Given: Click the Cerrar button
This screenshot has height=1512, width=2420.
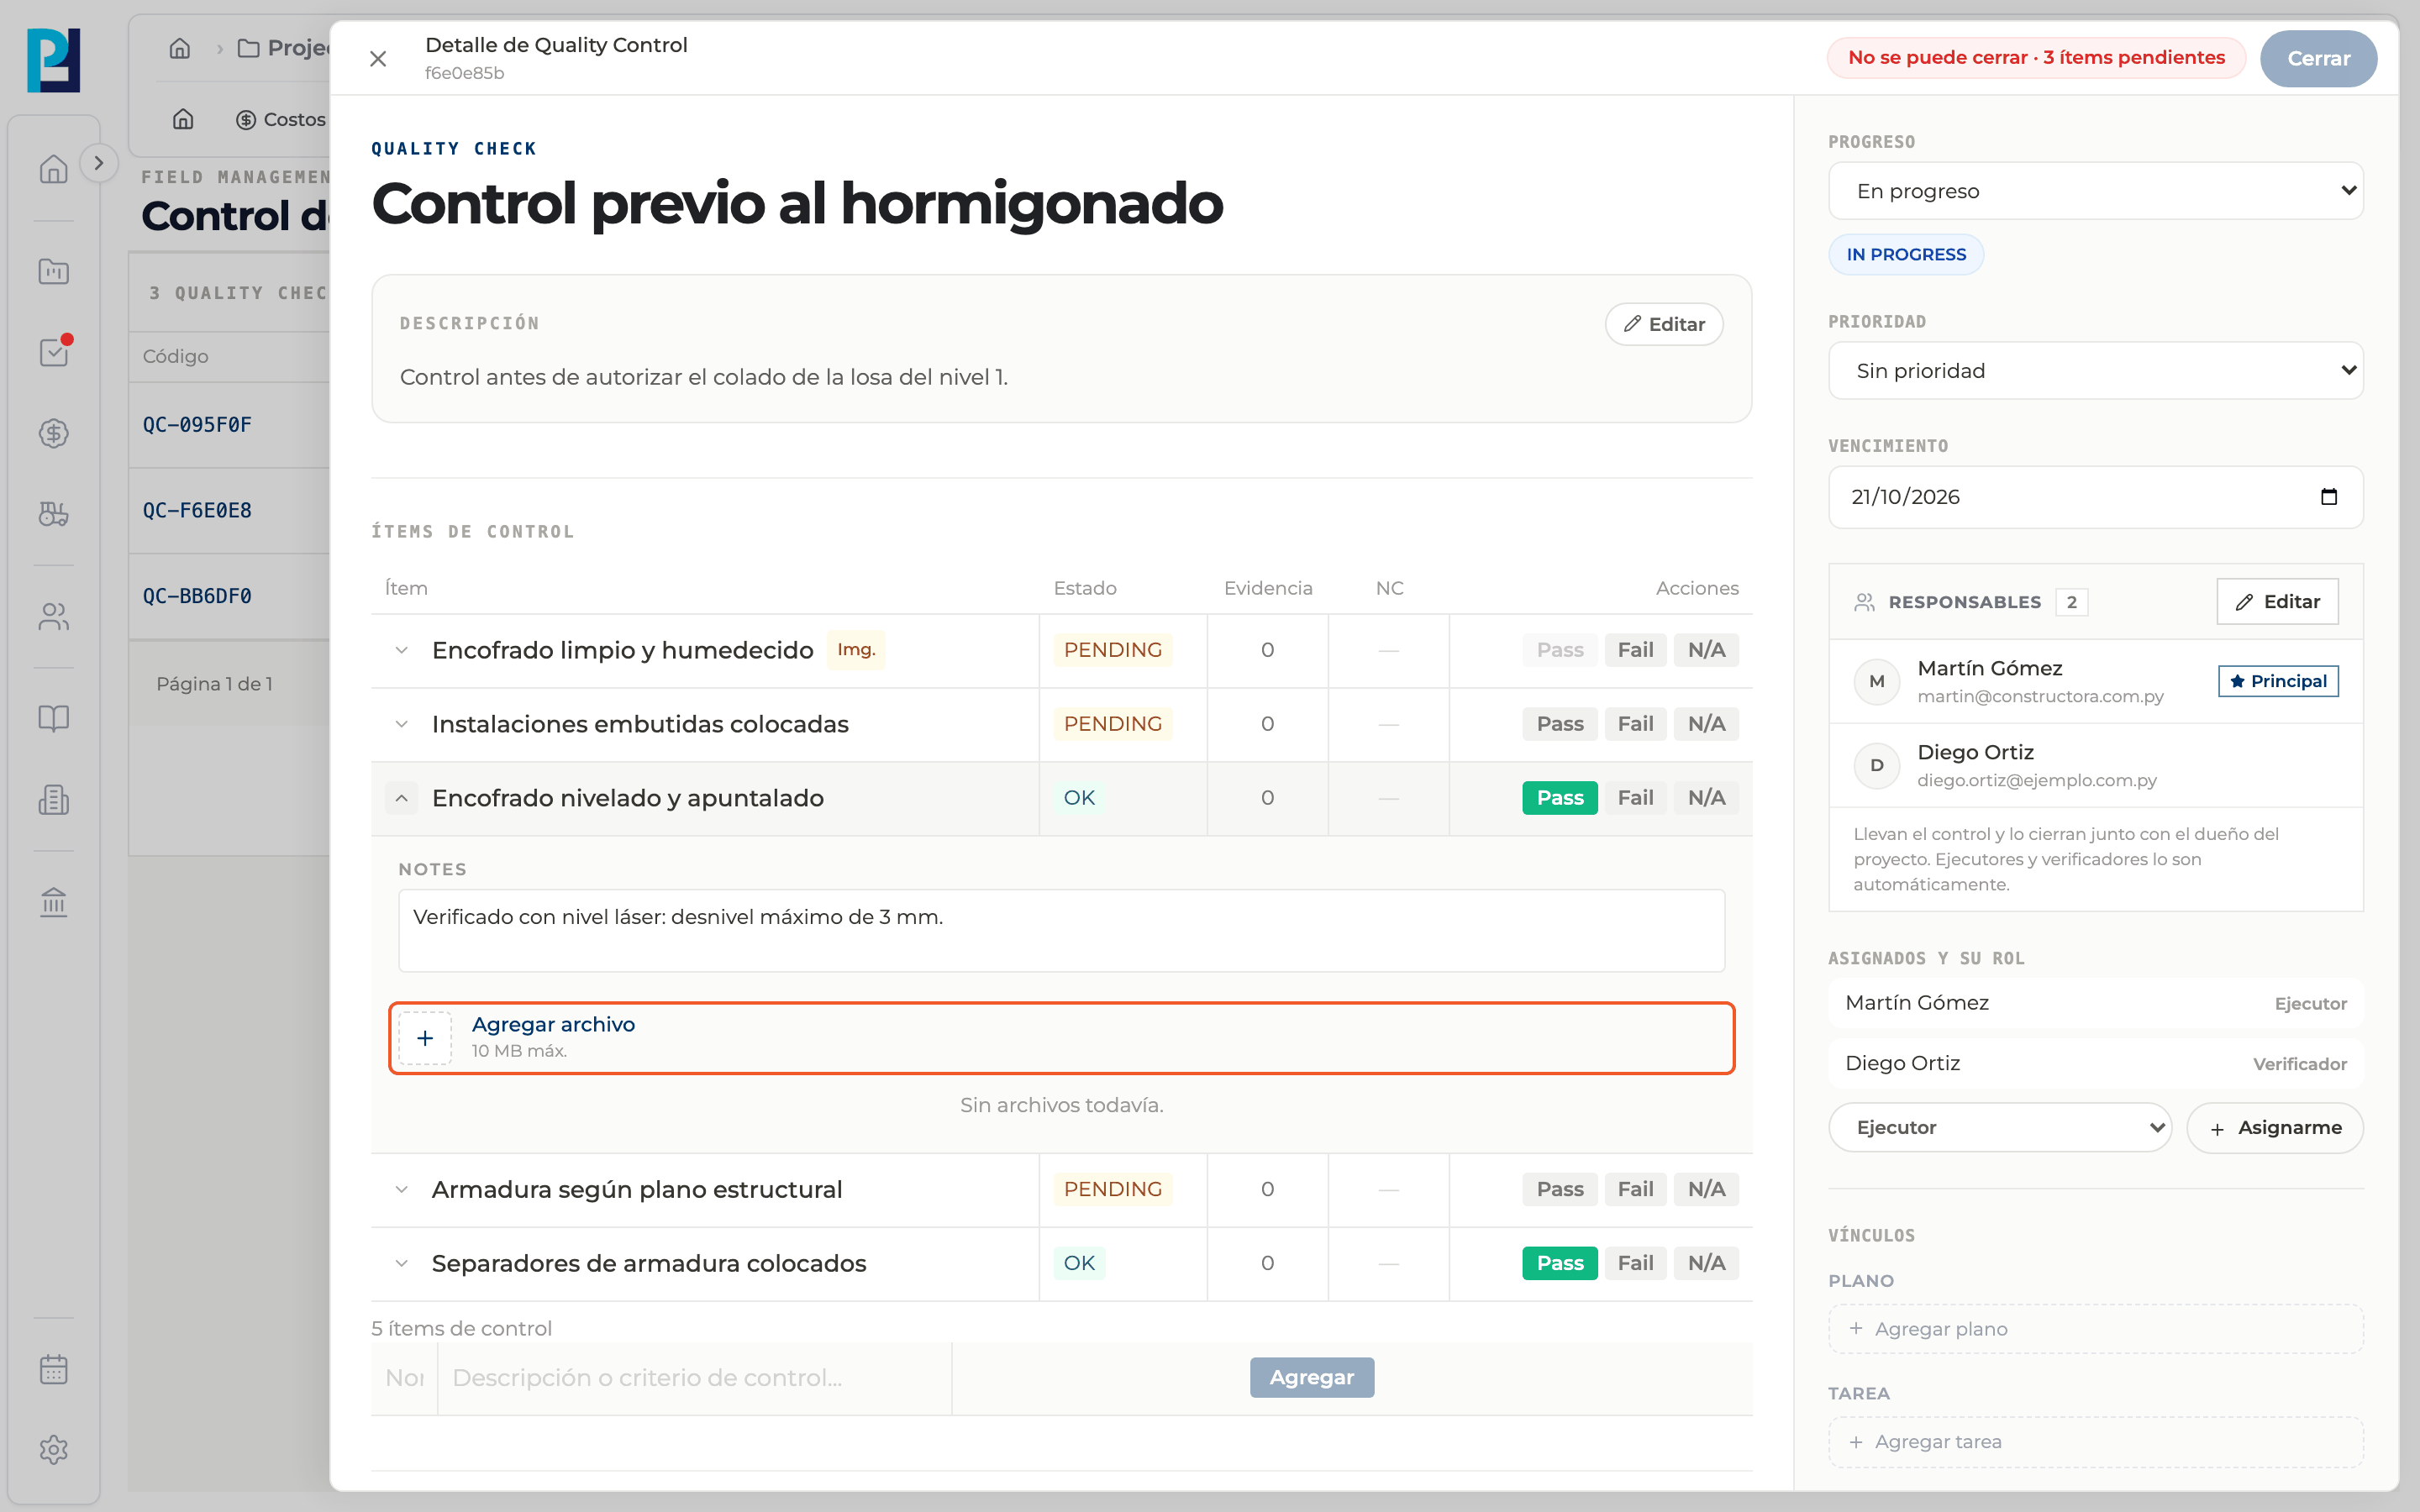Looking at the screenshot, I should point(2318,58).
